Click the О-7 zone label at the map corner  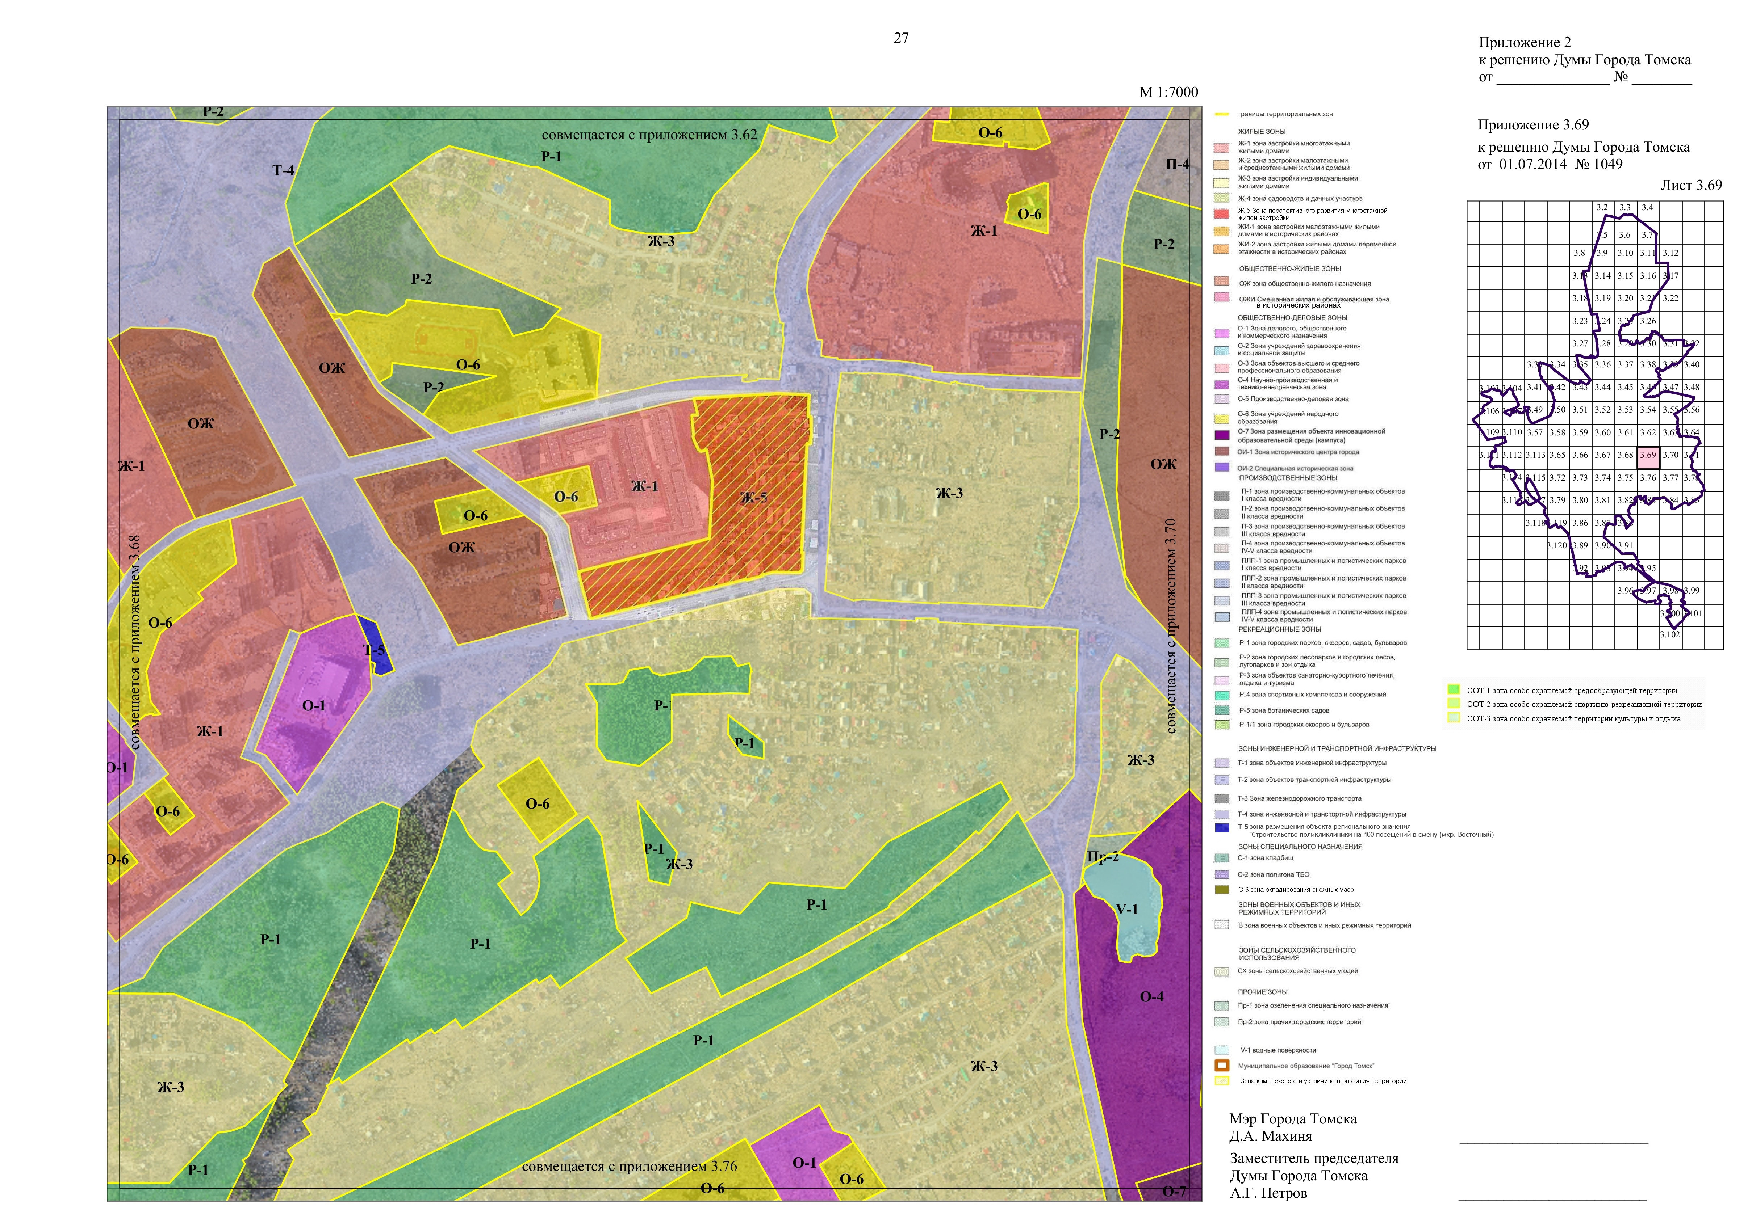(x=1174, y=1191)
